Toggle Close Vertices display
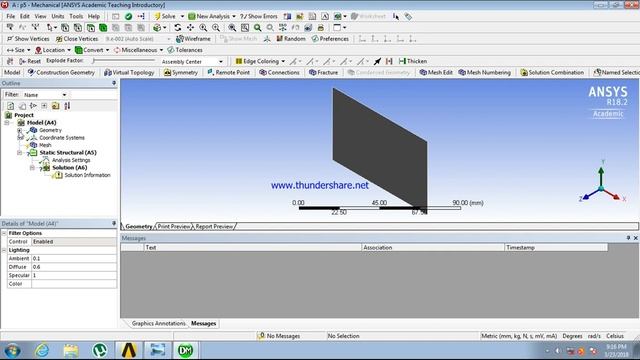The width and height of the screenshot is (640, 360). tap(77, 39)
